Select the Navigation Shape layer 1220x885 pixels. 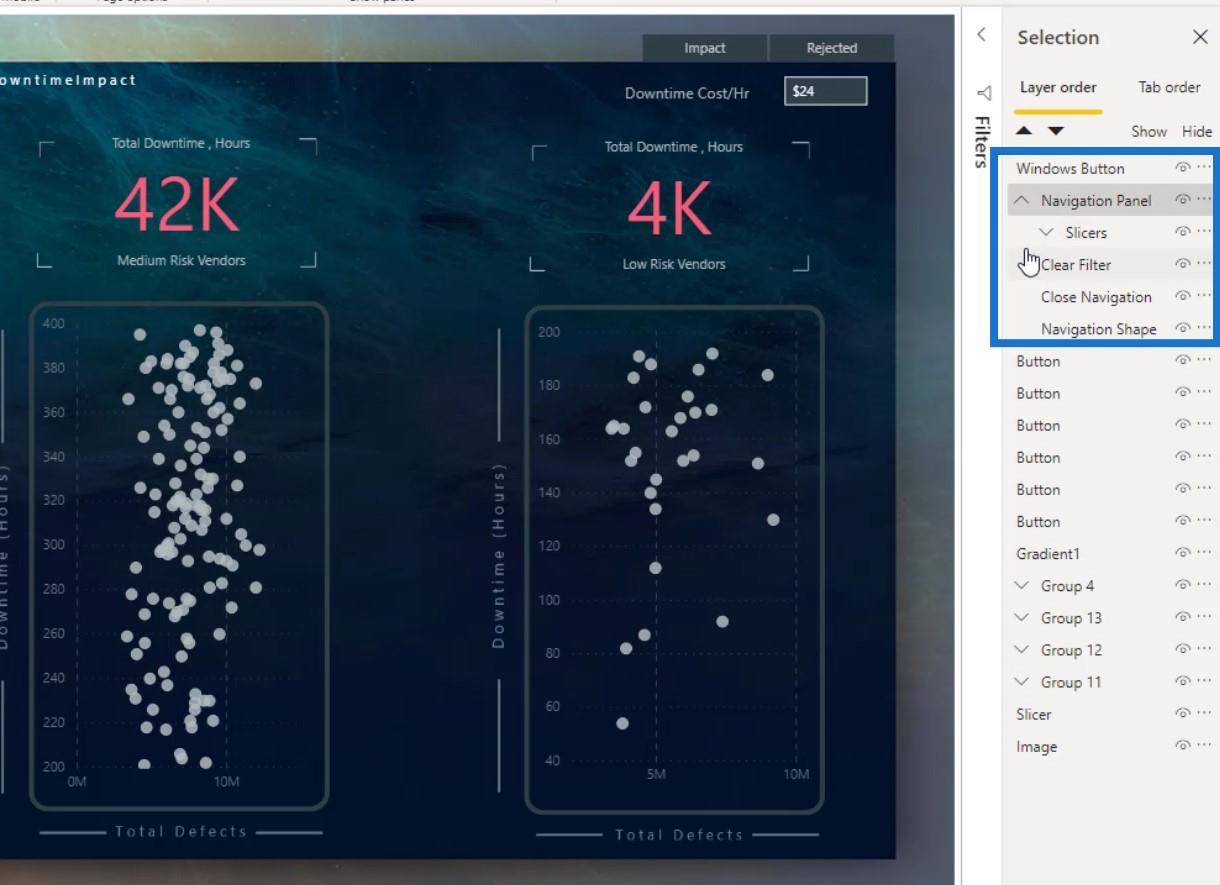coord(1098,328)
